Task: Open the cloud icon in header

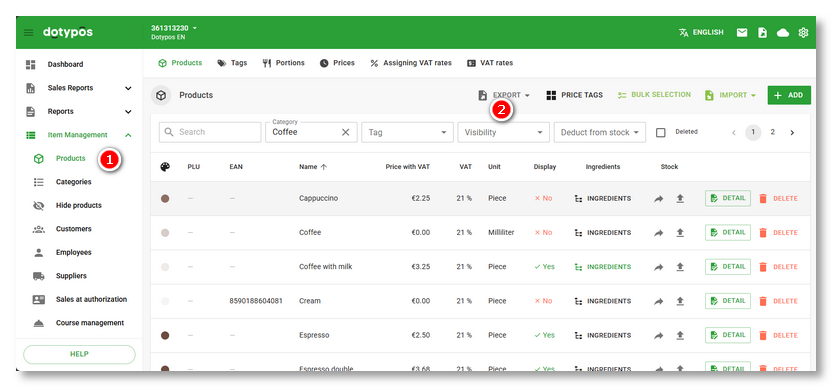Action: (x=783, y=33)
